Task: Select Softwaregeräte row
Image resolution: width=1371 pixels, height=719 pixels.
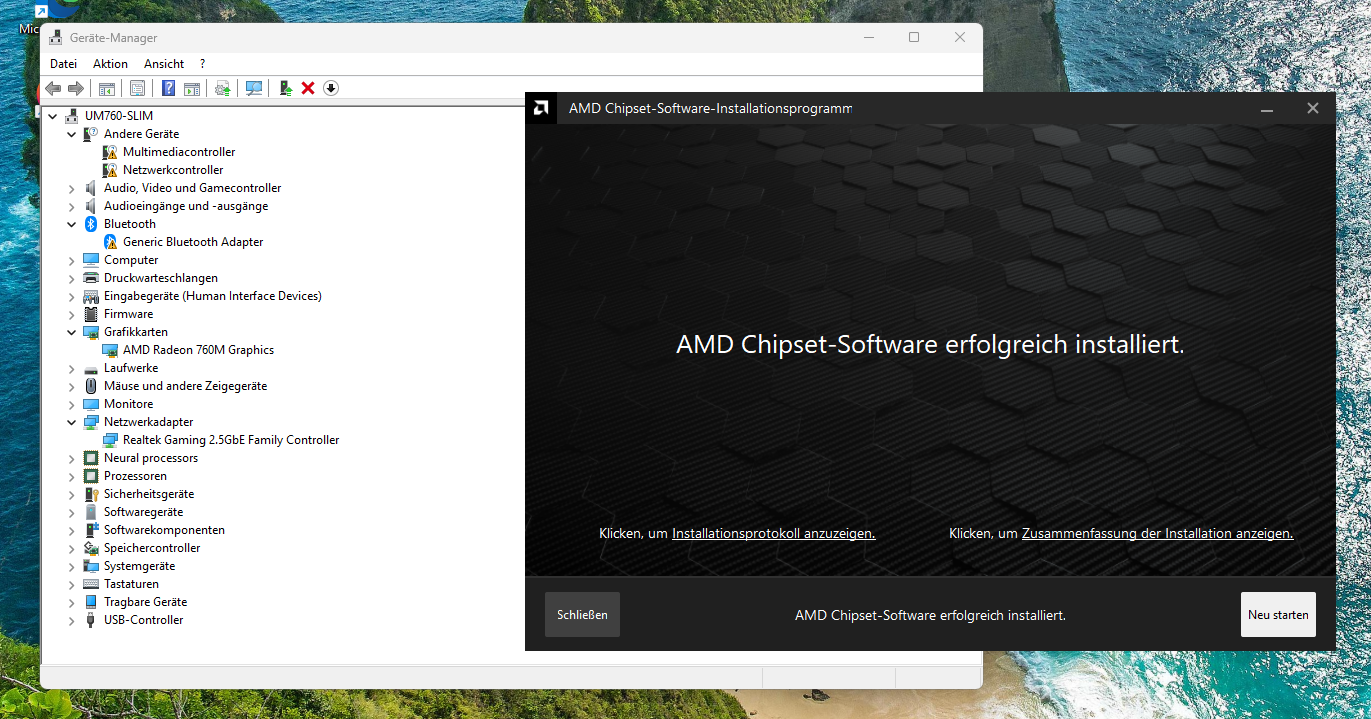Action: click(143, 512)
